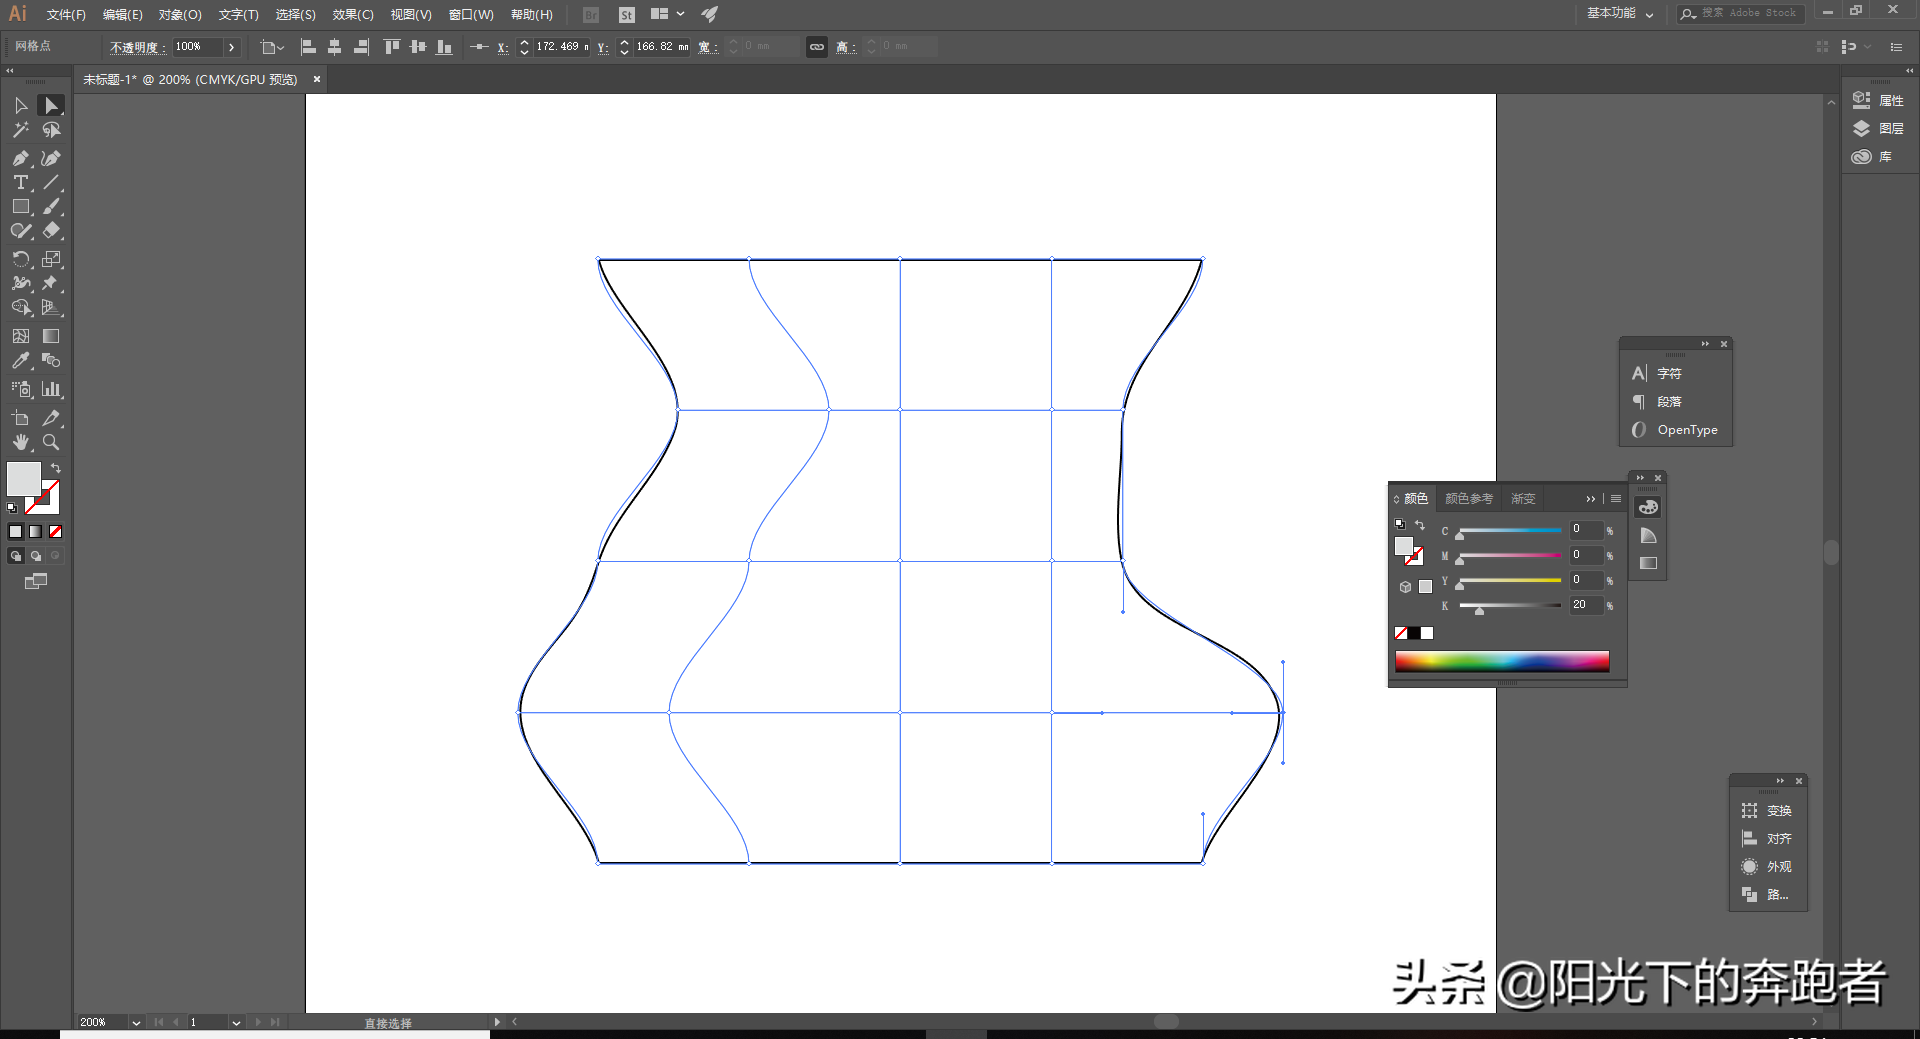Select the Rectangle tool
This screenshot has width=1920, height=1039.
[x=21, y=206]
